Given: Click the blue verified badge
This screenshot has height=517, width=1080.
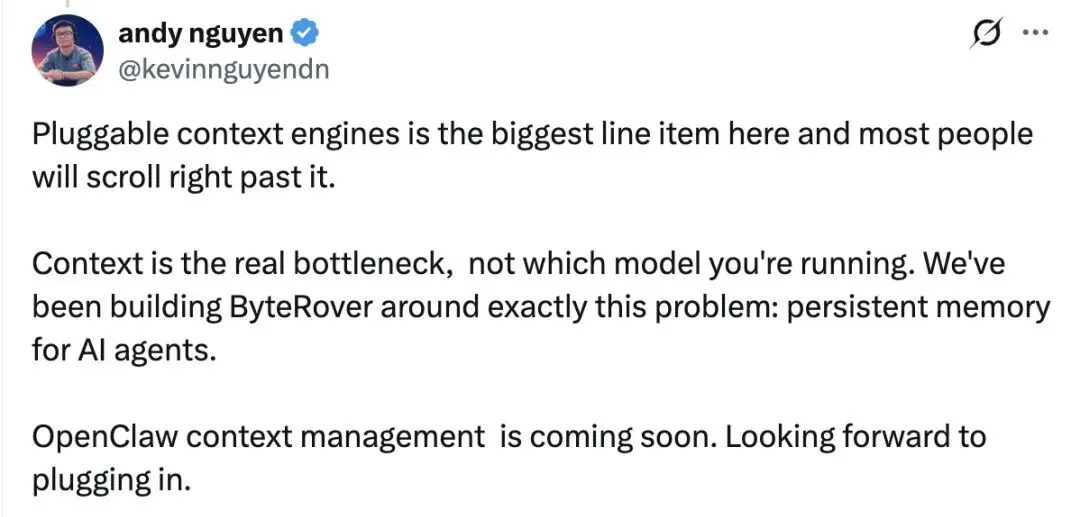Looking at the screenshot, I should [x=304, y=32].
